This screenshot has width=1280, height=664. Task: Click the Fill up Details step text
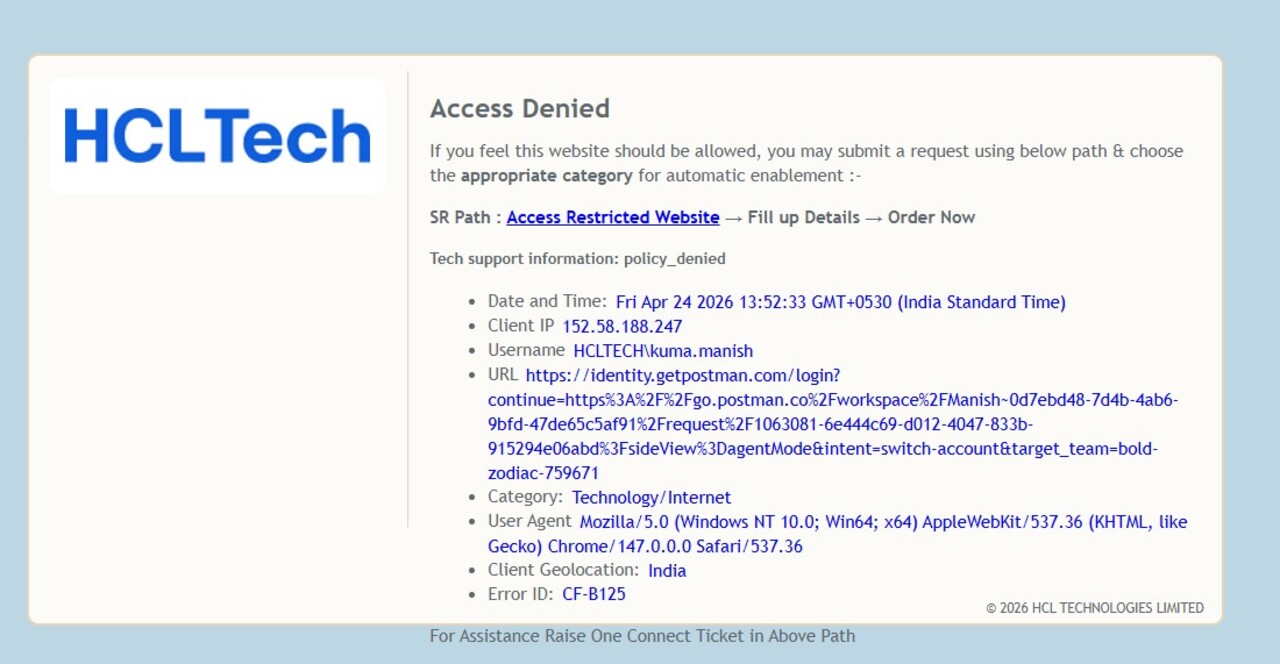coord(803,217)
